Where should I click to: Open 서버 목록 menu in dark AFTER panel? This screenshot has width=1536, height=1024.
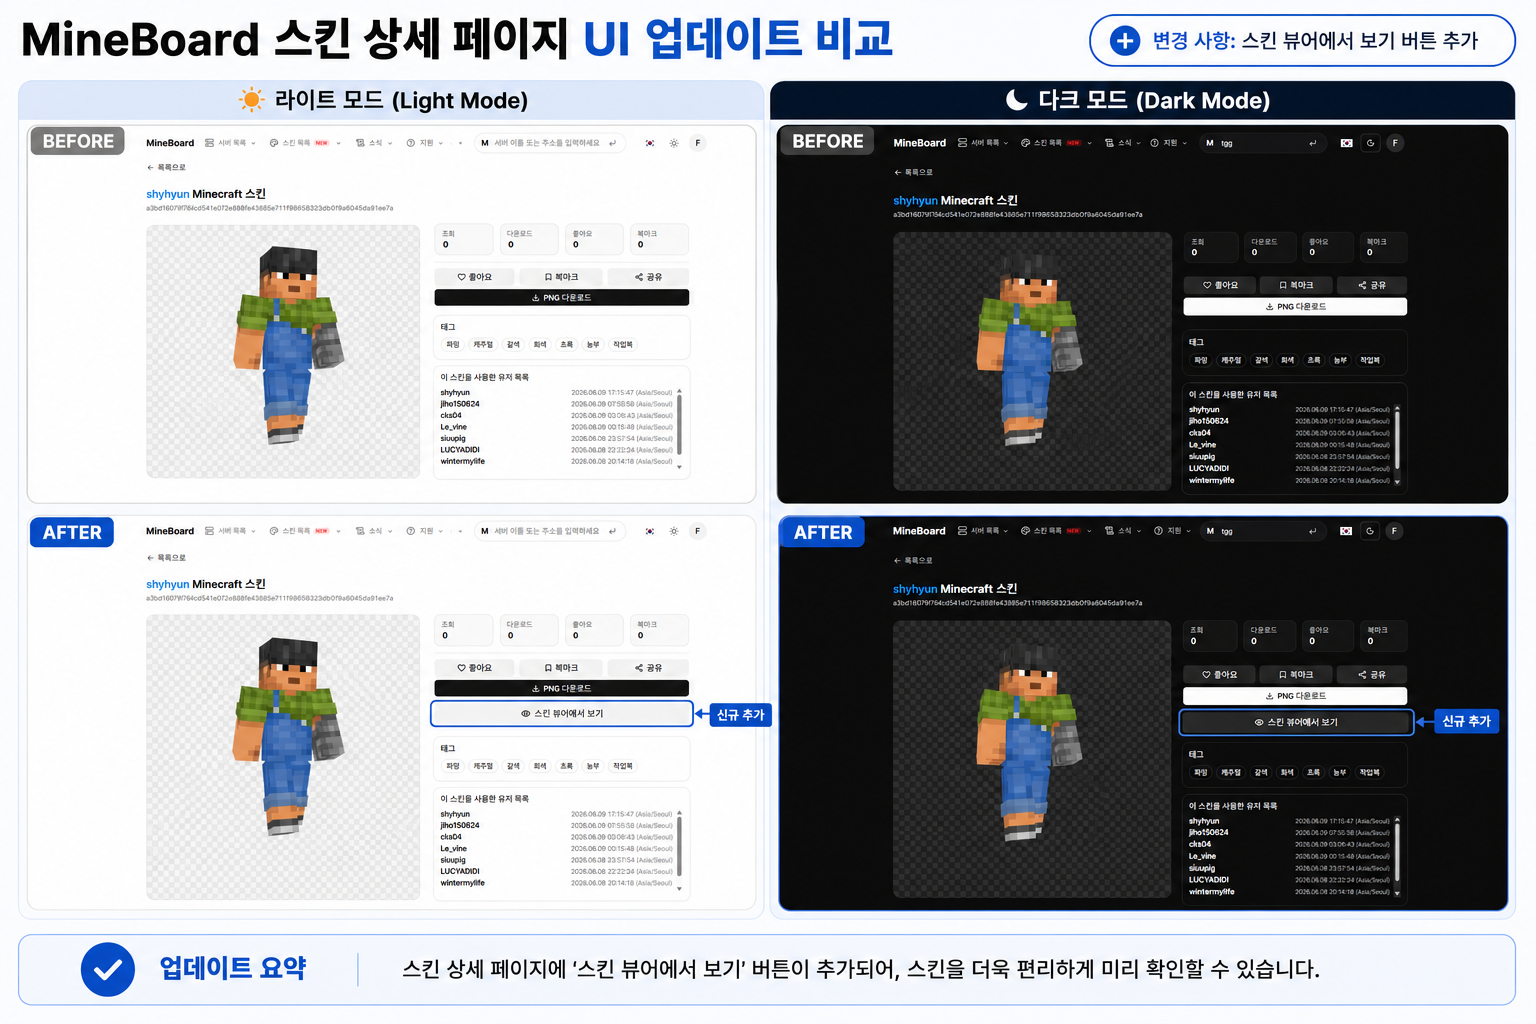[x=983, y=531]
